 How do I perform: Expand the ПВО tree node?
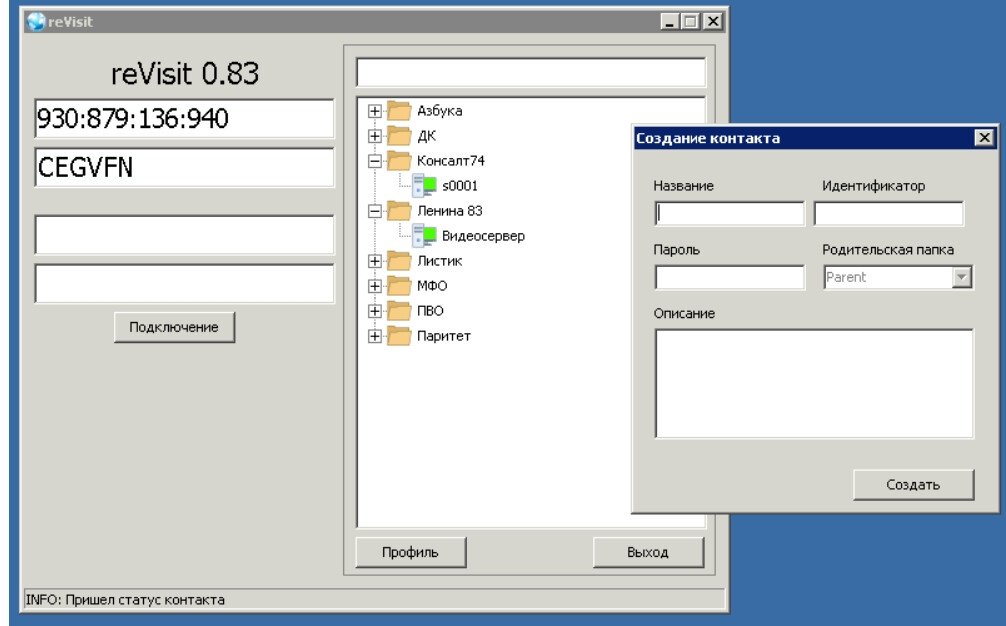[375, 311]
